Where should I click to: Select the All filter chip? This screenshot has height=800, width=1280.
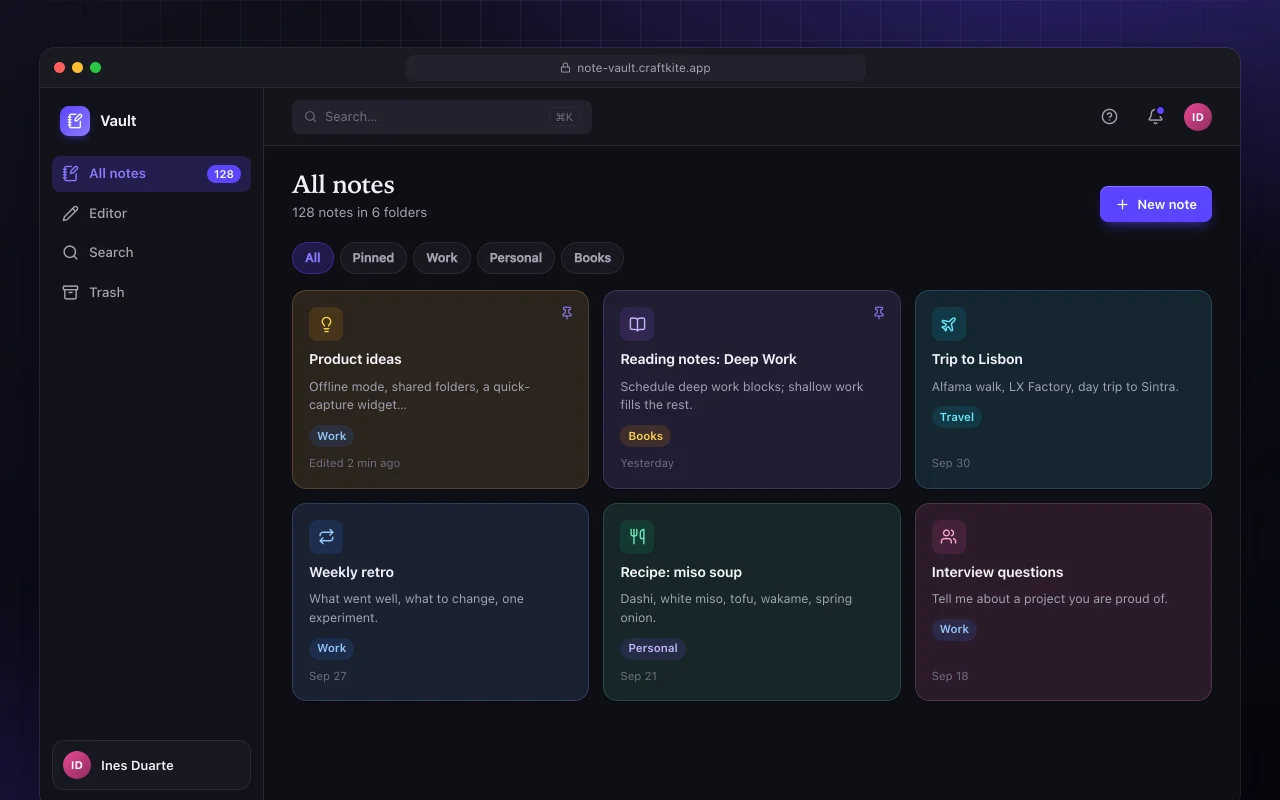tap(313, 258)
